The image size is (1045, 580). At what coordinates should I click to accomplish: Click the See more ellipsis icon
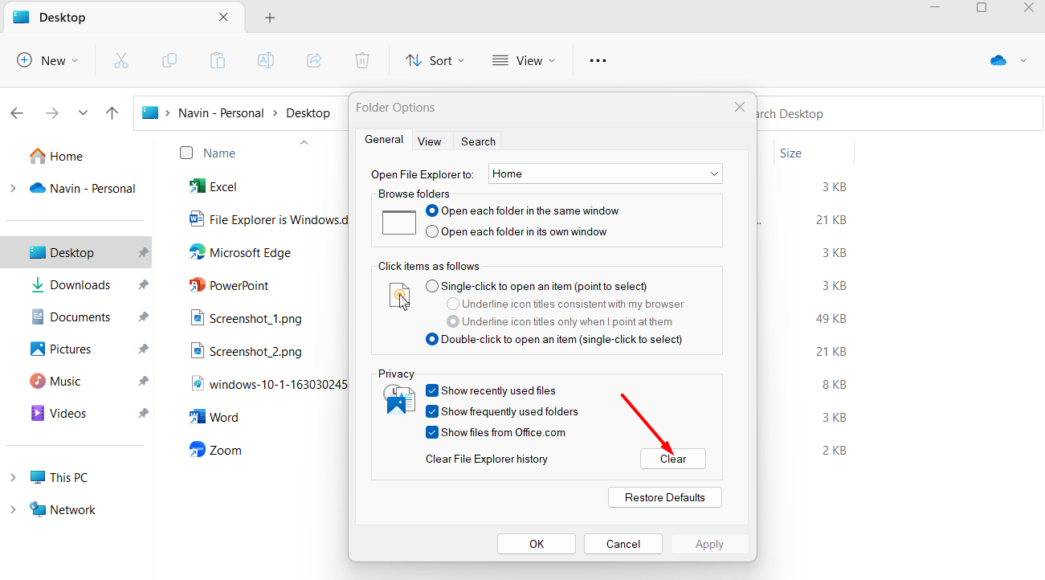pyautogui.click(x=597, y=60)
